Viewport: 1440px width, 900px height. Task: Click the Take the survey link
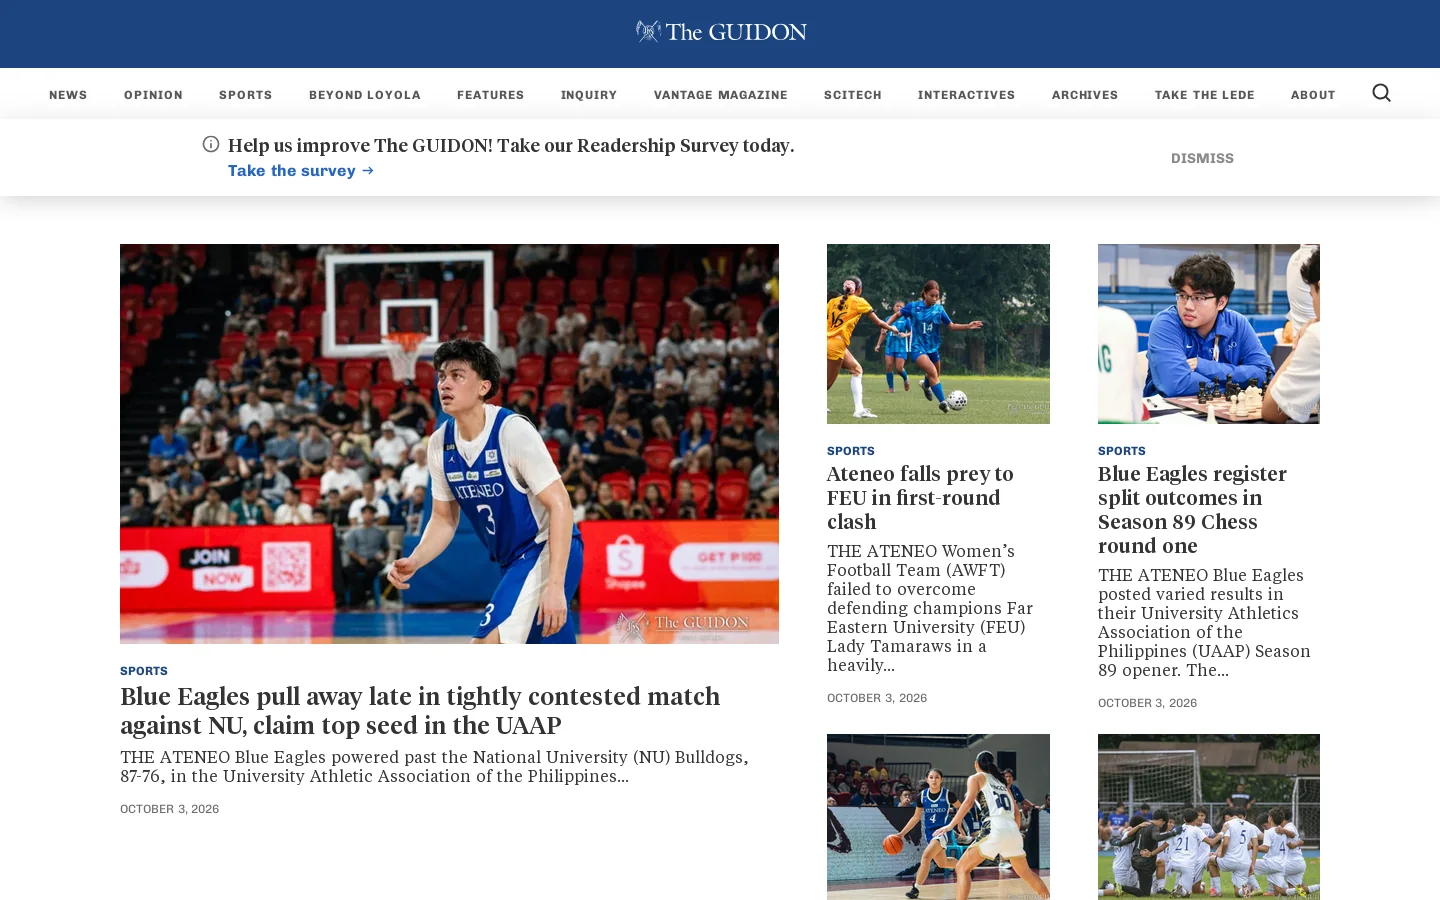301,170
